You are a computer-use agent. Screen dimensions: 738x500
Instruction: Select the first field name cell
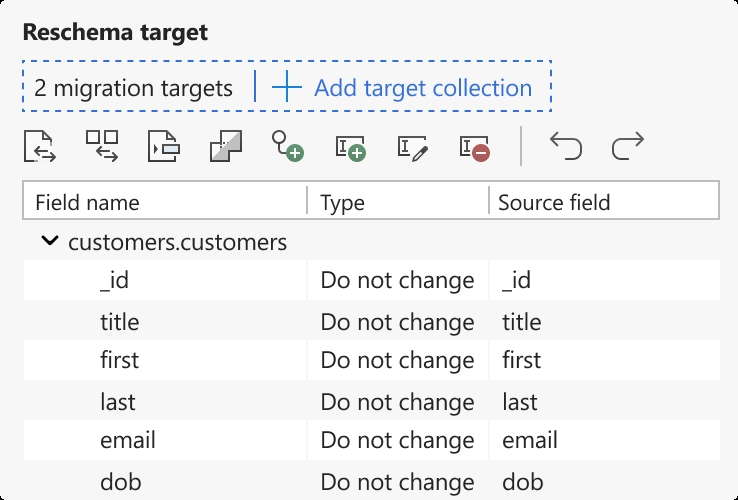pos(165,360)
